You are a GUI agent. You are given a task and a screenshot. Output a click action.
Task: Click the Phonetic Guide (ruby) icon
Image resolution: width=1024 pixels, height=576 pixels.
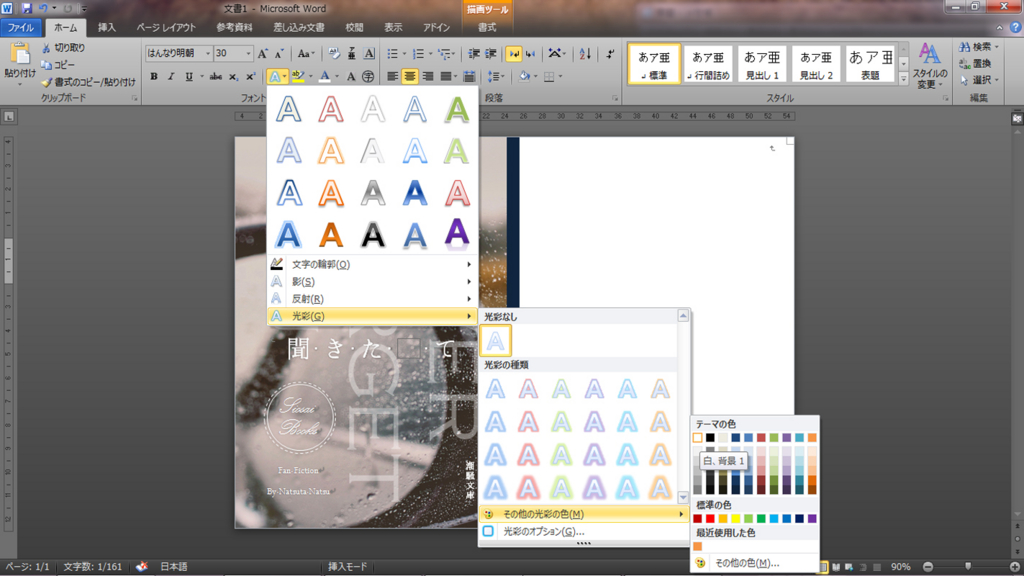pos(351,54)
